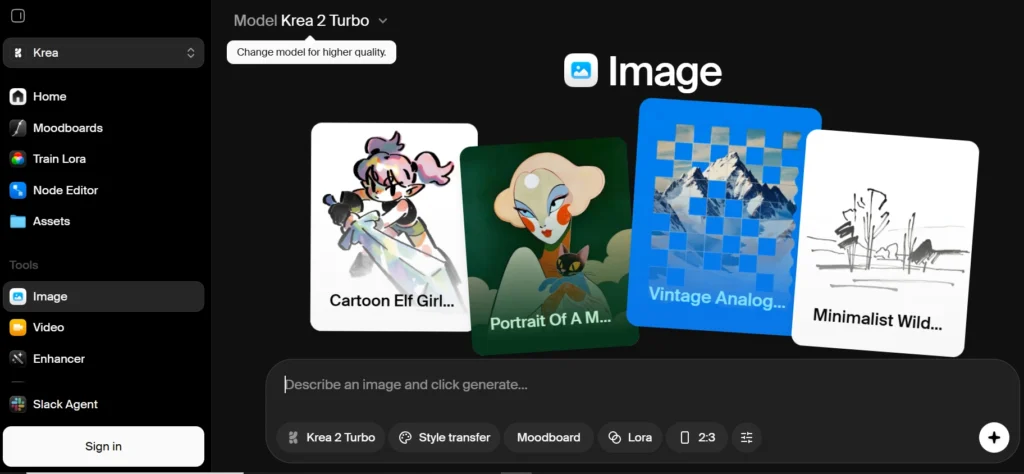The height and width of the screenshot is (474, 1024).
Task: Click the Enhancer tool icon
Action: point(18,358)
